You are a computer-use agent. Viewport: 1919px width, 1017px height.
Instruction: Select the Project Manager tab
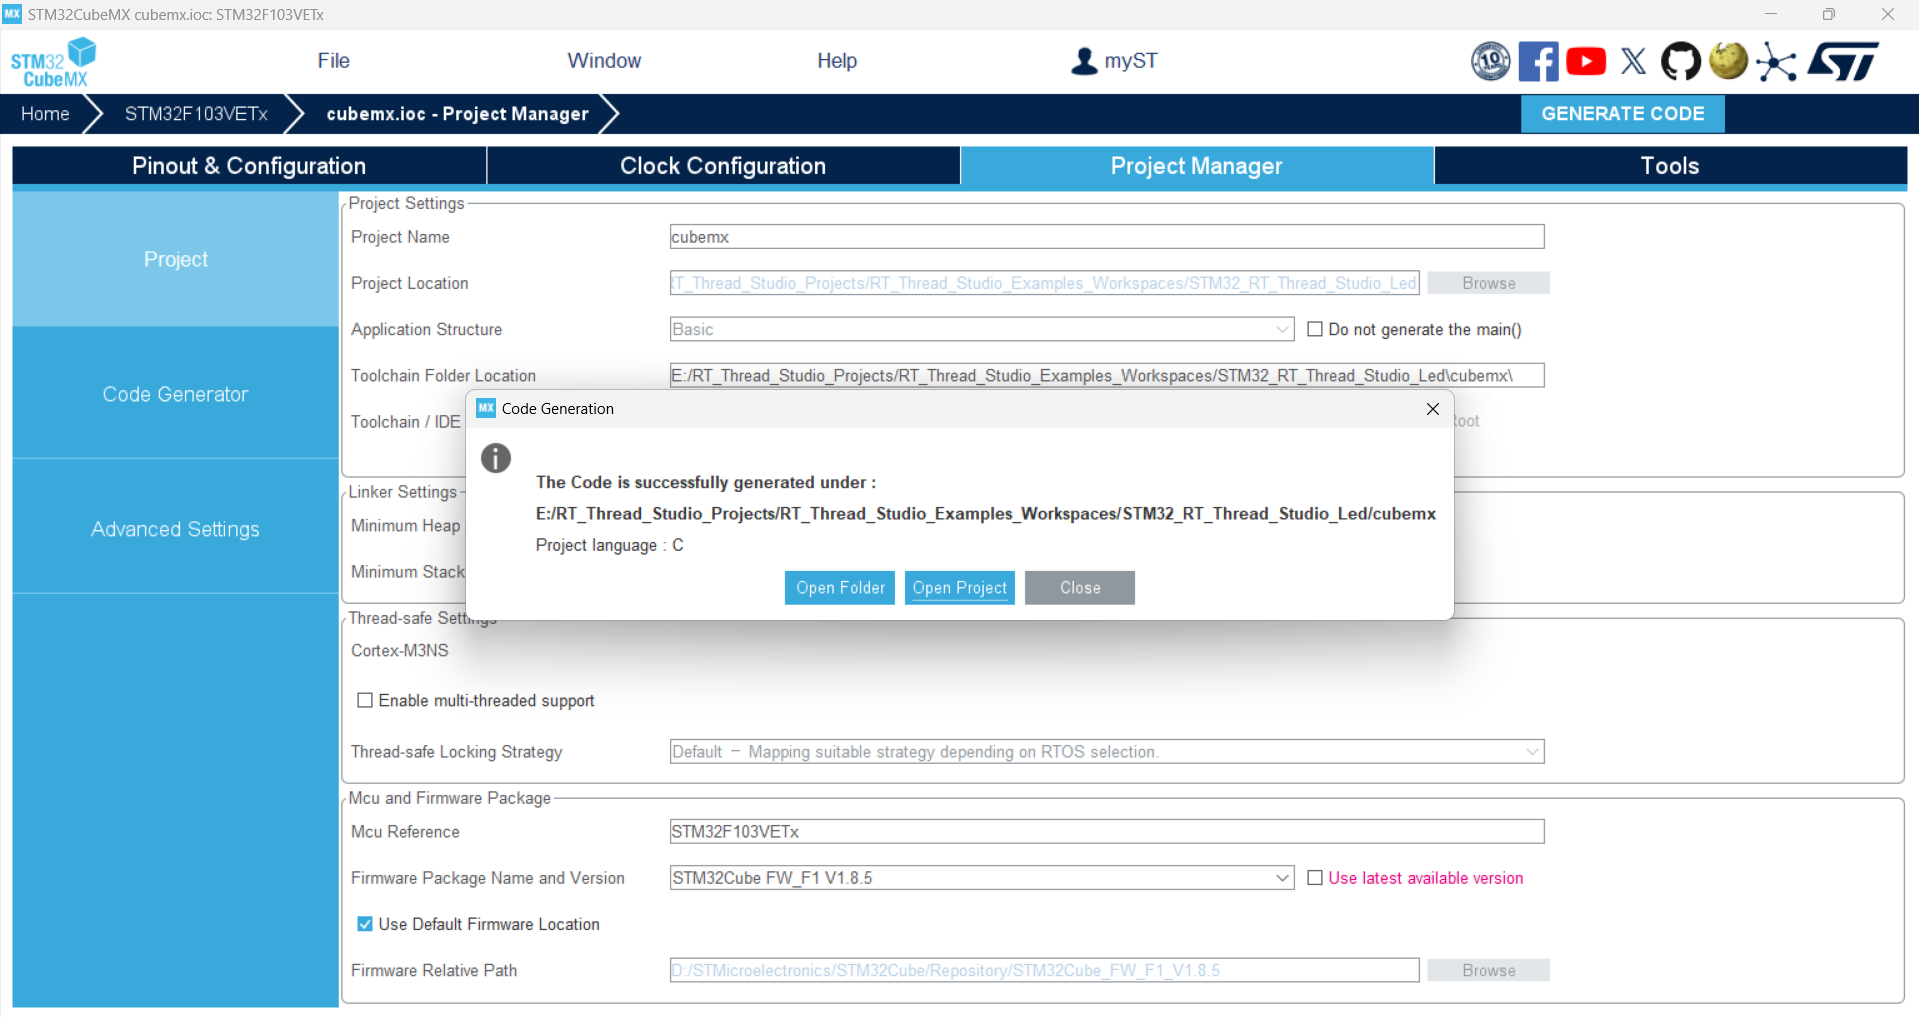[1196, 166]
